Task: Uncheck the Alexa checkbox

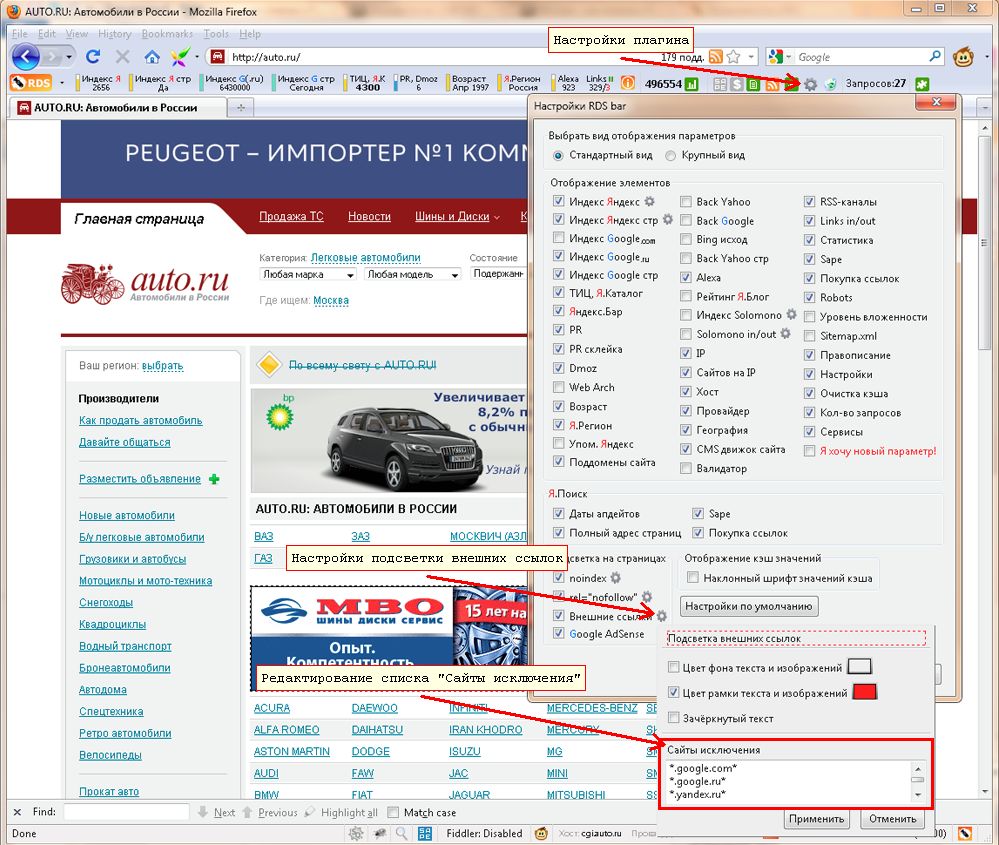Action: [x=686, y=277]
